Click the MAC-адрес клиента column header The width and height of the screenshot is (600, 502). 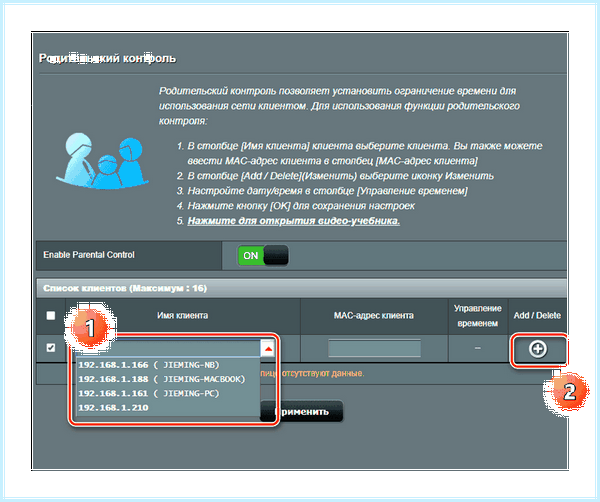tap(373, 316)
